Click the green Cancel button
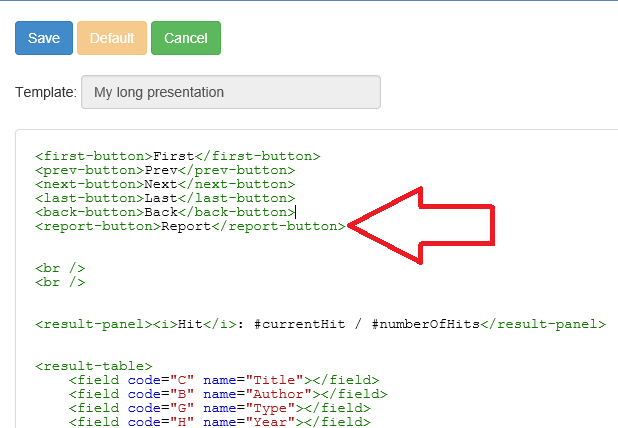618x428 pixels. 186,38
